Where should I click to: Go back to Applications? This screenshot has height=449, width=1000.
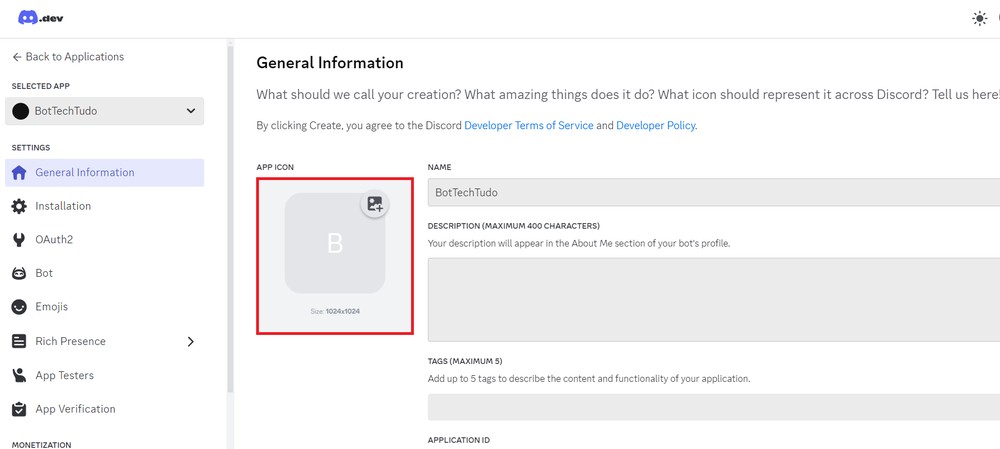pyautogui.click(x=68, y=57)
